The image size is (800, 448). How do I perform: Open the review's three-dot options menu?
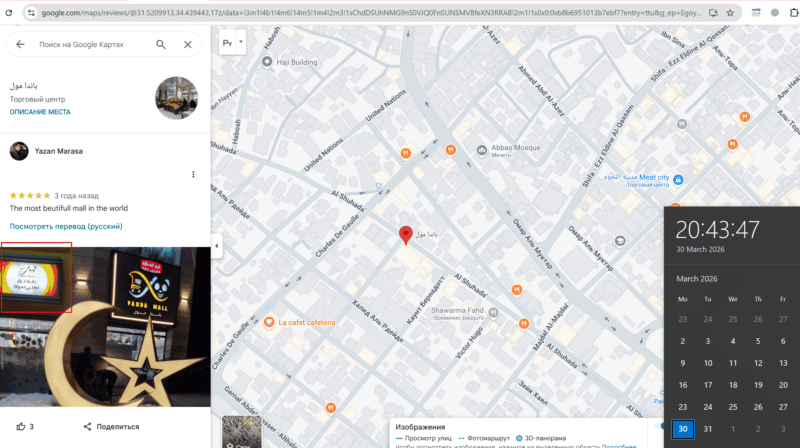[193, 174]
